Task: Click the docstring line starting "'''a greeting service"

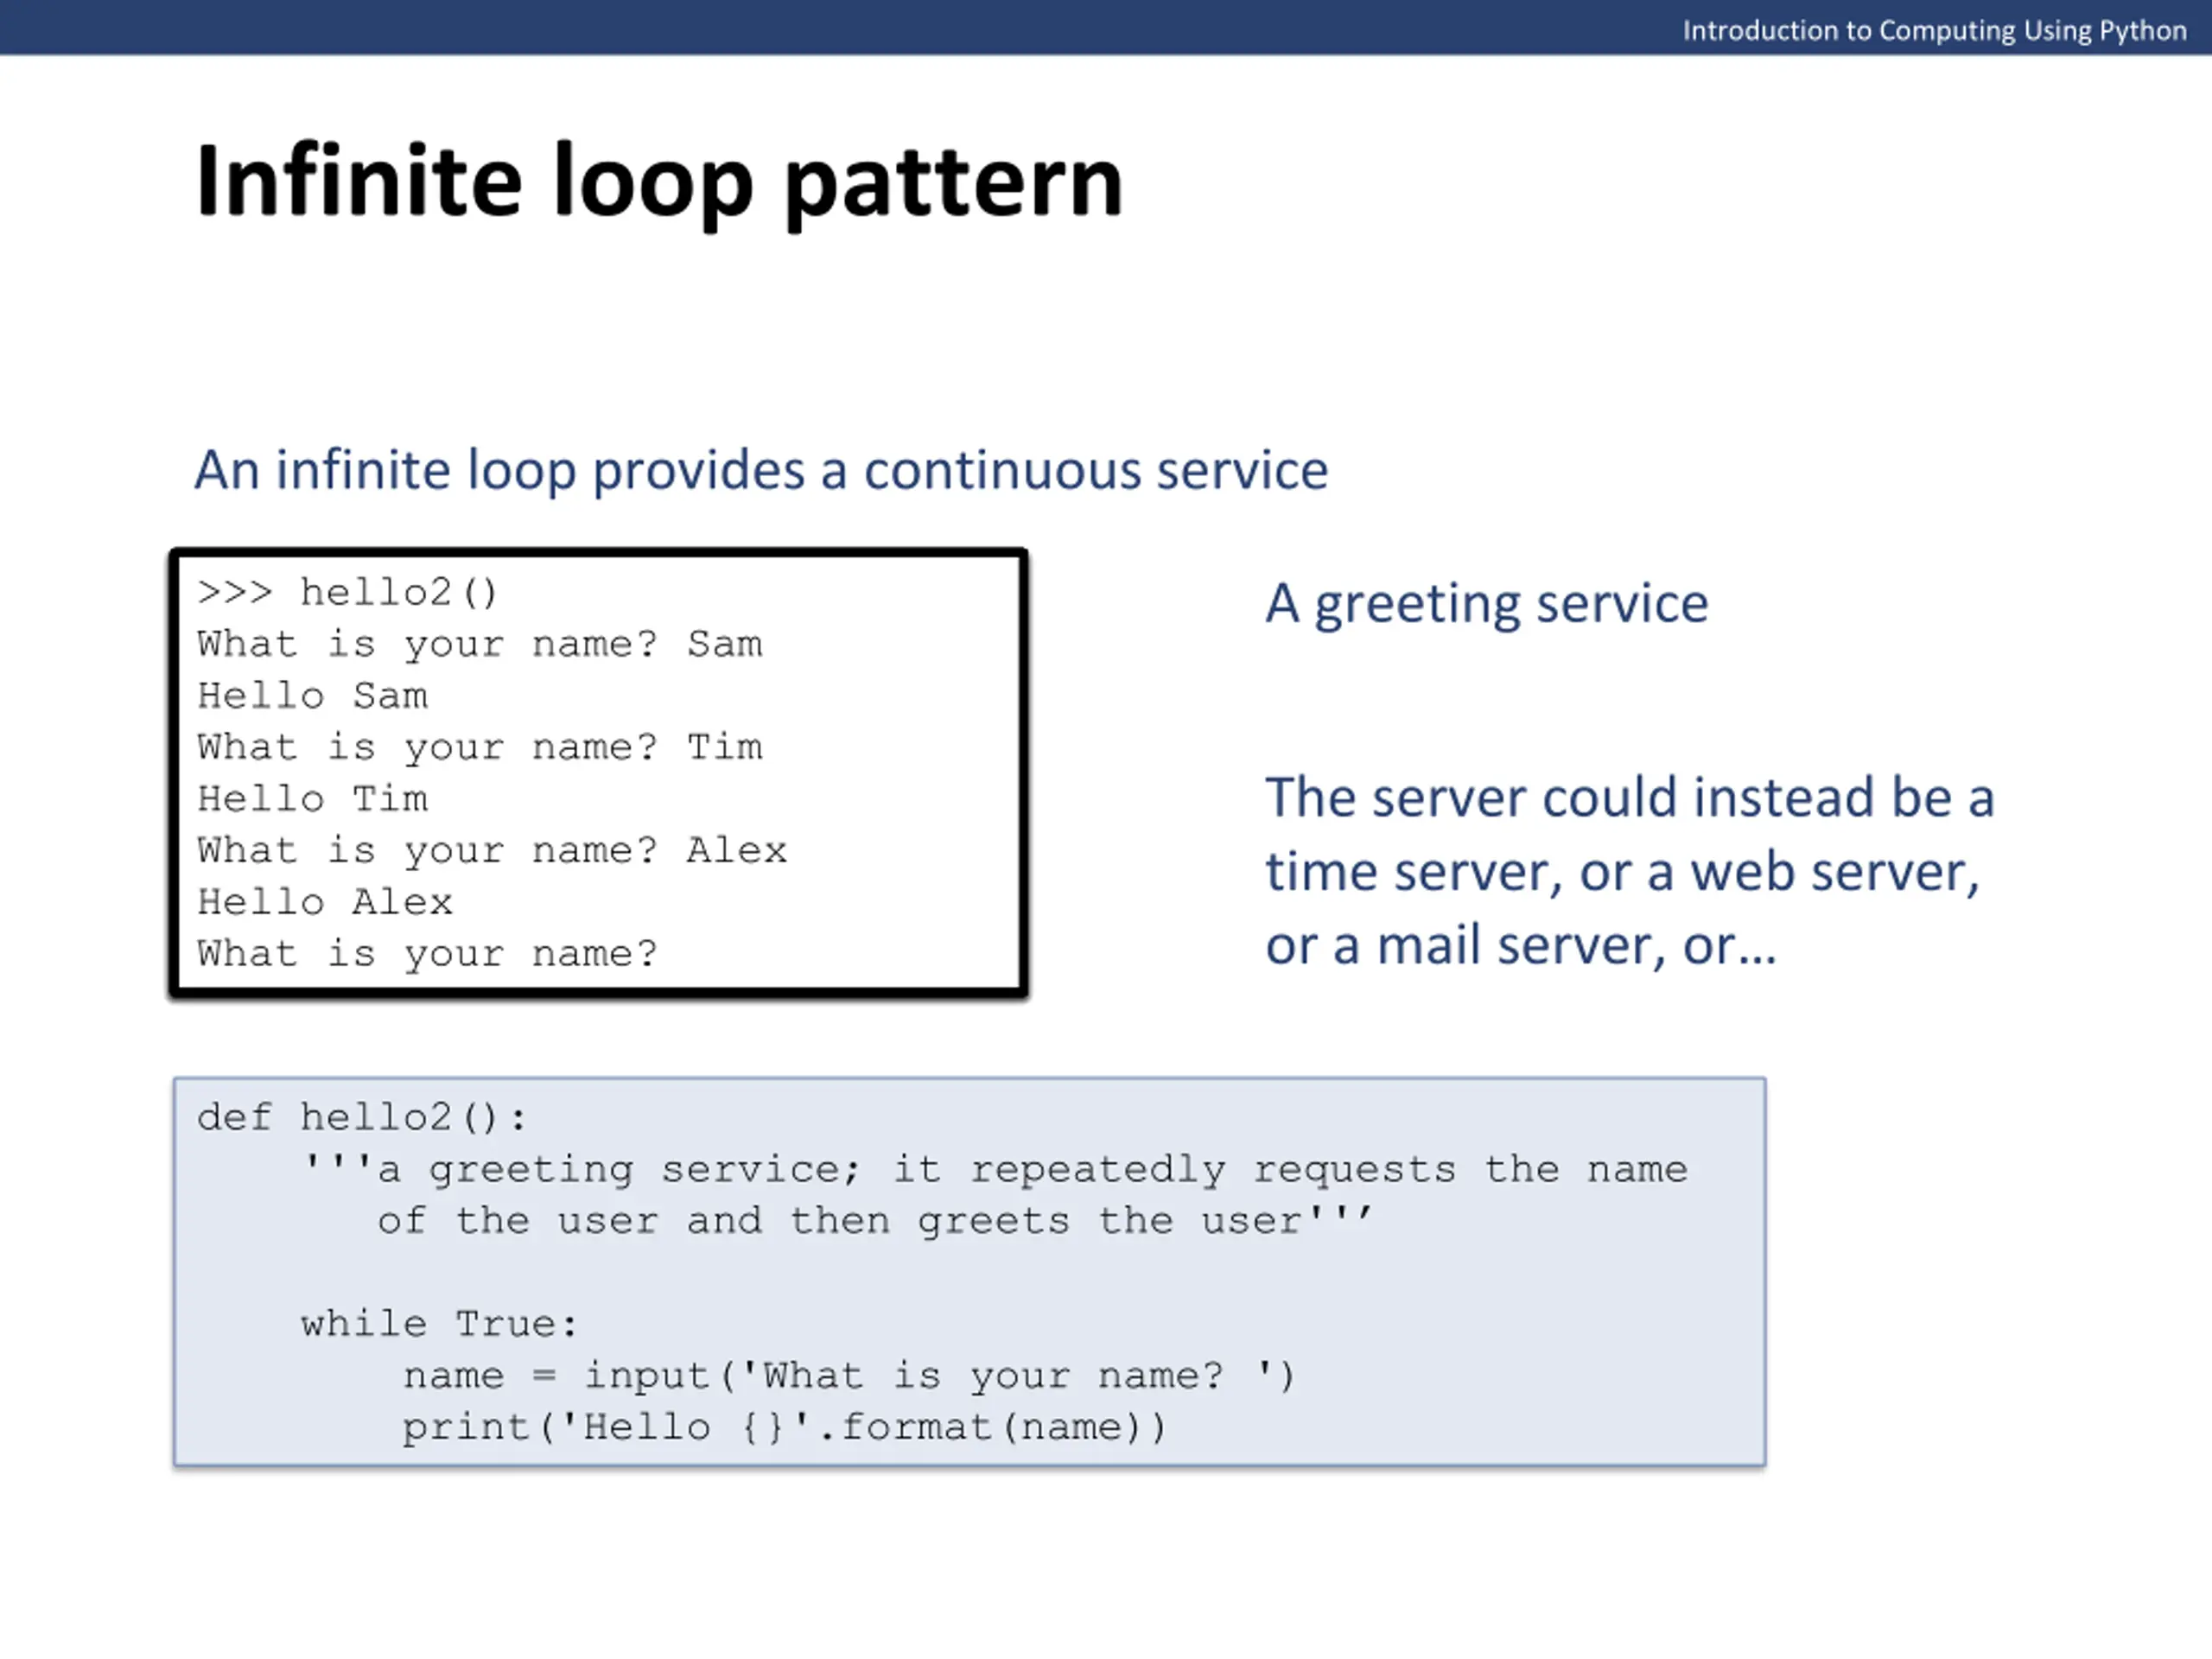Action: click(995, 1169)
